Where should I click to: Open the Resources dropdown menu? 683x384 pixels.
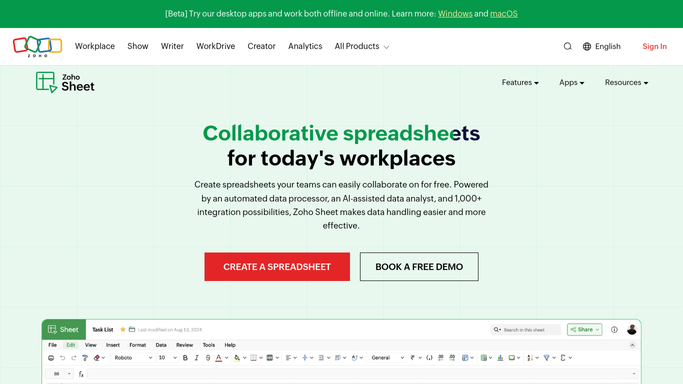click(626, 82)
